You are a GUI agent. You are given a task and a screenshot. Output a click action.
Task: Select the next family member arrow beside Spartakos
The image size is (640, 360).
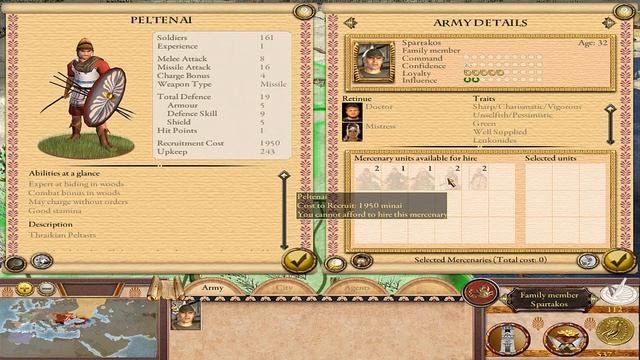click(x=594, y=299)
